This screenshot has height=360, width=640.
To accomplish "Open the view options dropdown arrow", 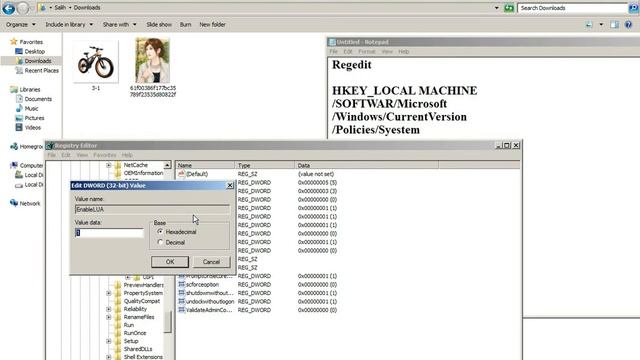I will pyautogui.click(x=601, y=24).
